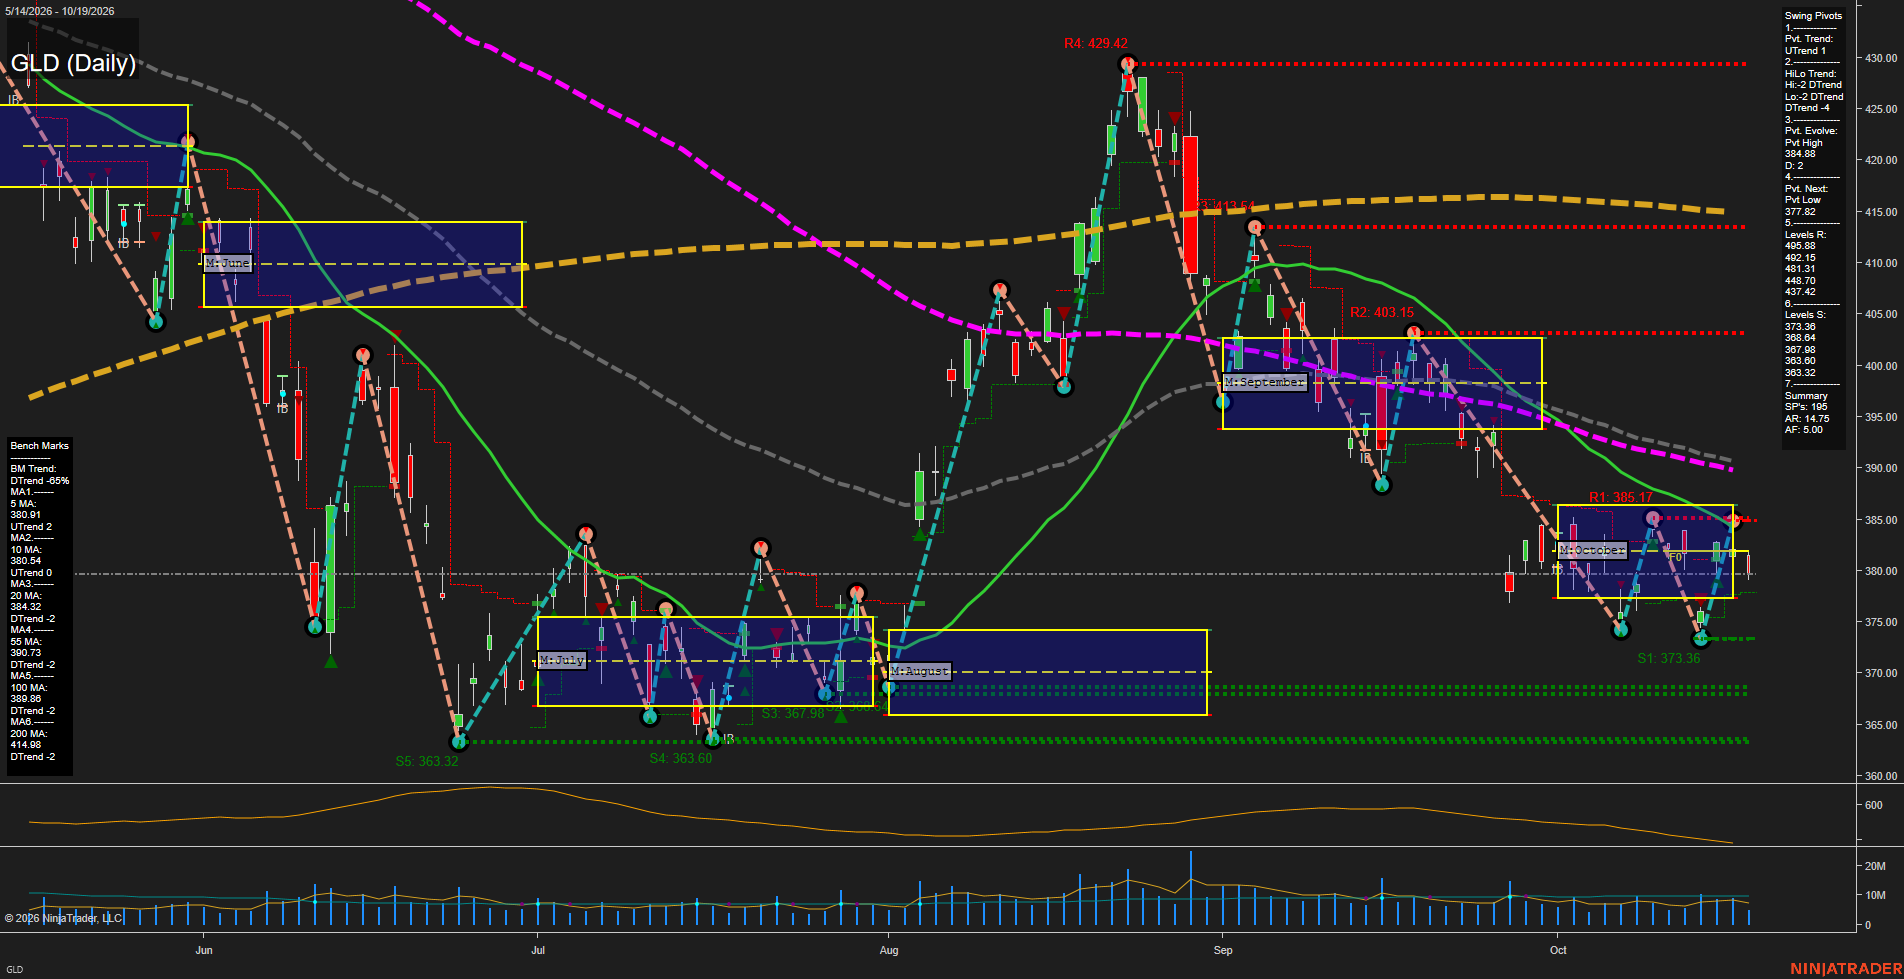This screenshot has width=1904, height=979.
Task: Click the R1: 385.17 resistance label
Action: point(1621,497)
